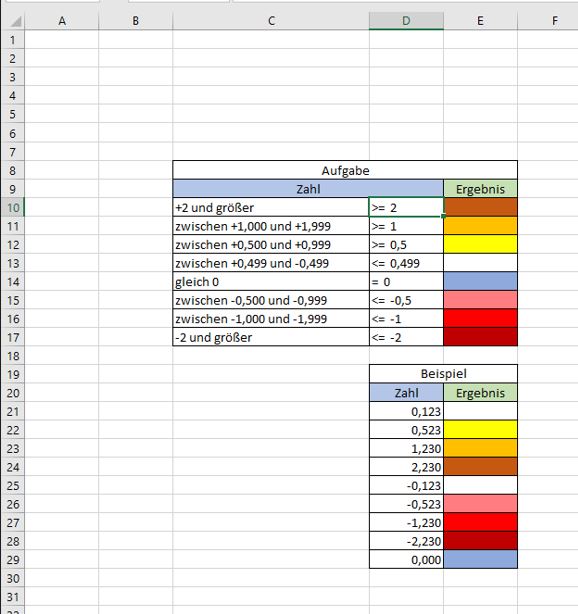
Task: Select cell with value 0,523
Action: [x=406, y=430]
